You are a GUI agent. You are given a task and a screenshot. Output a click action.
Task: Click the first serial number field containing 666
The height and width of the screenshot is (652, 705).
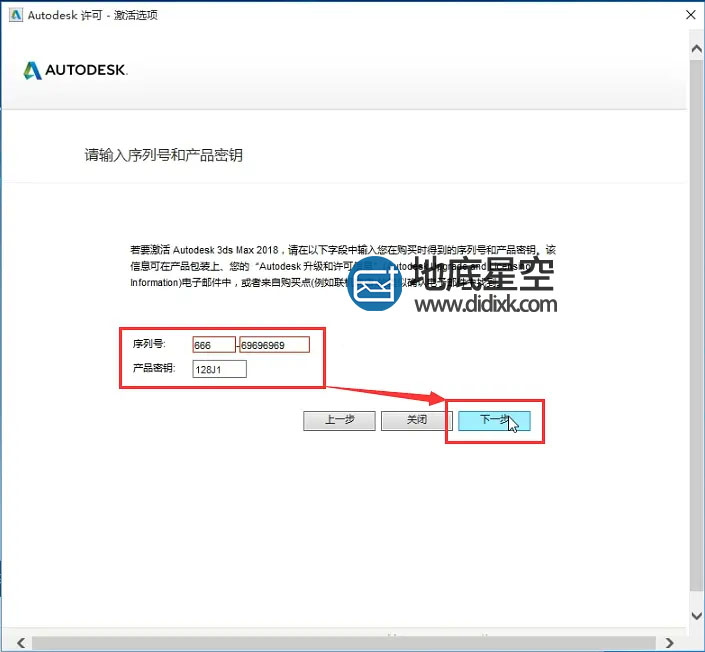214,345
